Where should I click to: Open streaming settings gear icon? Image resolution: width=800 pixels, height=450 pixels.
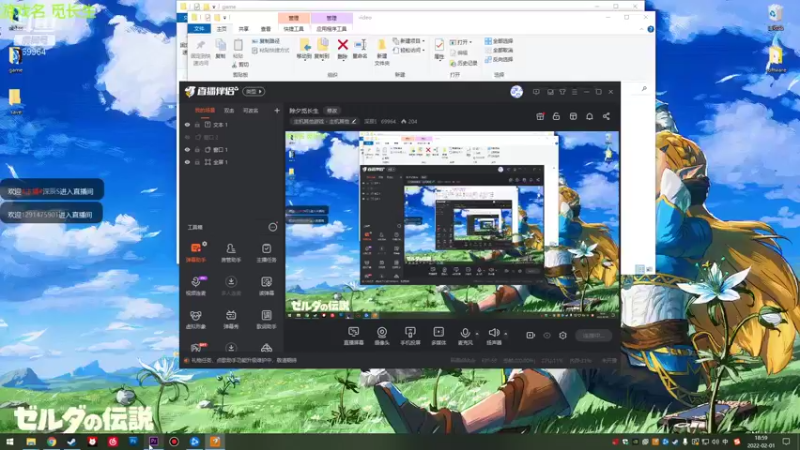(x=563, y=335)
